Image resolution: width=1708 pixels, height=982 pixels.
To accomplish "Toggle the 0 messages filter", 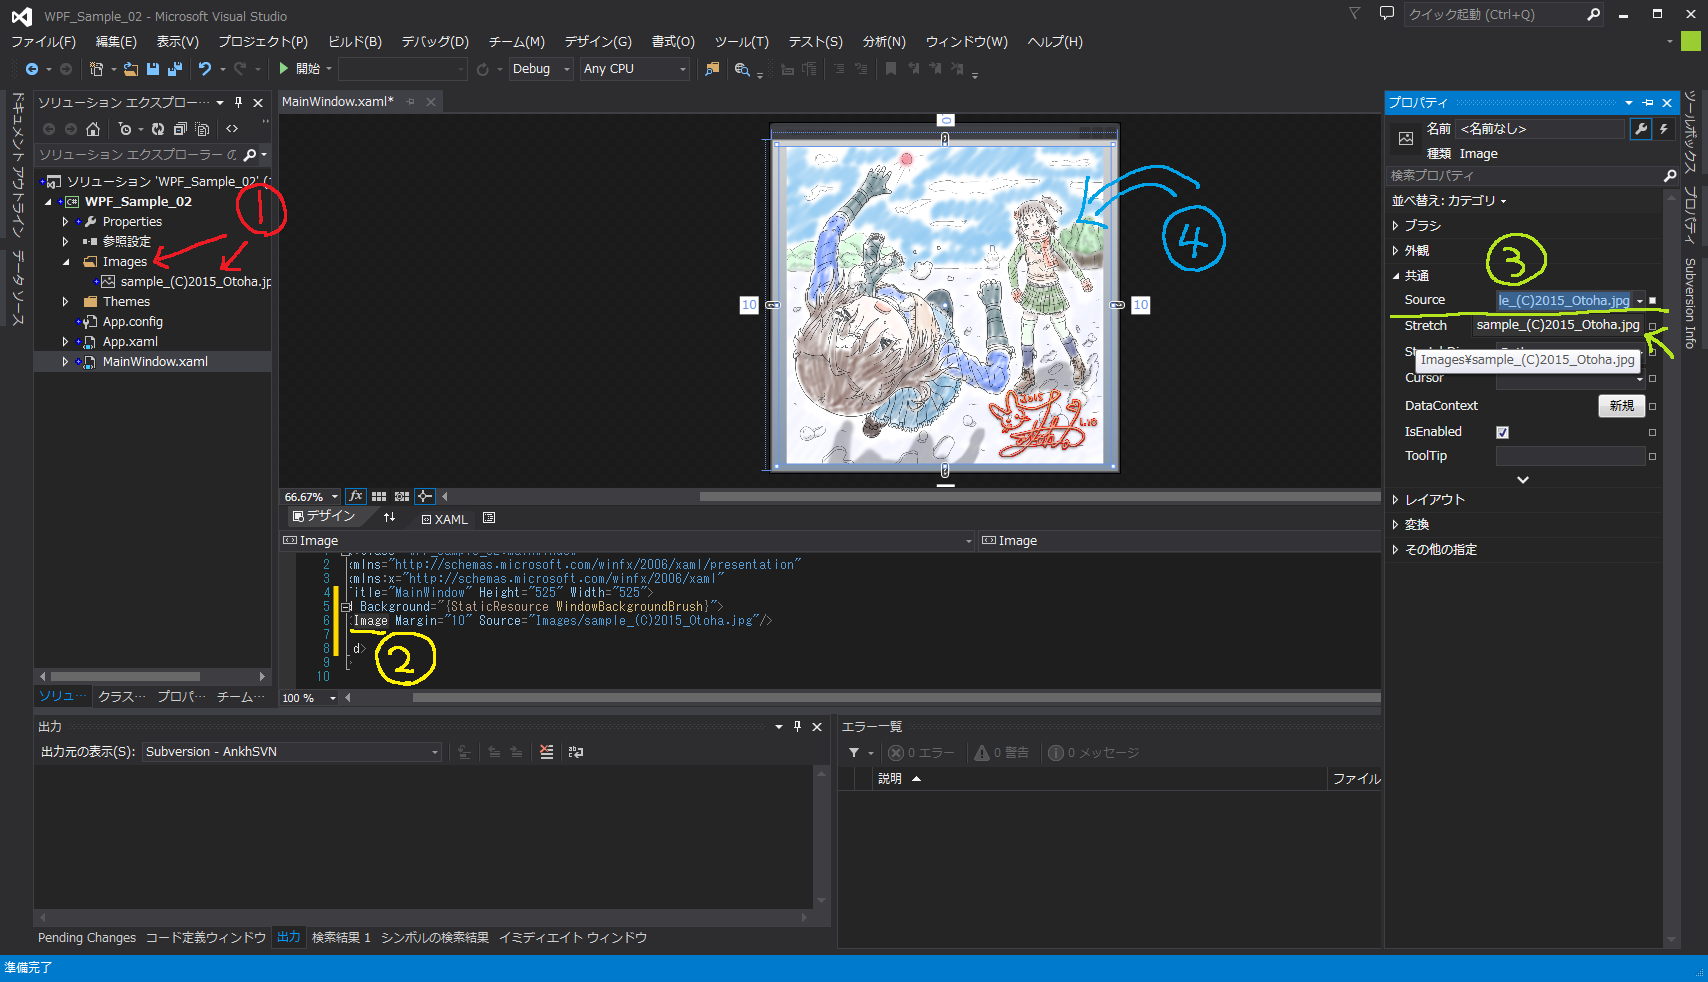I will pyautogui.click(x=1093, y=753).
